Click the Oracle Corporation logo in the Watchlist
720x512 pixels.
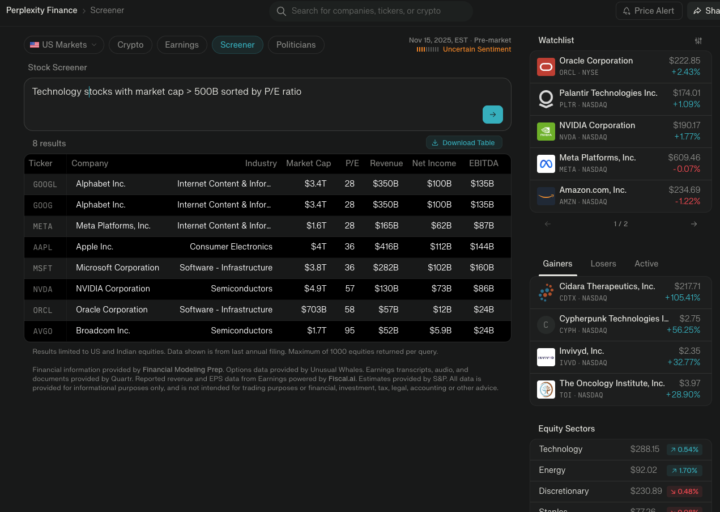(x=546, y=67)
